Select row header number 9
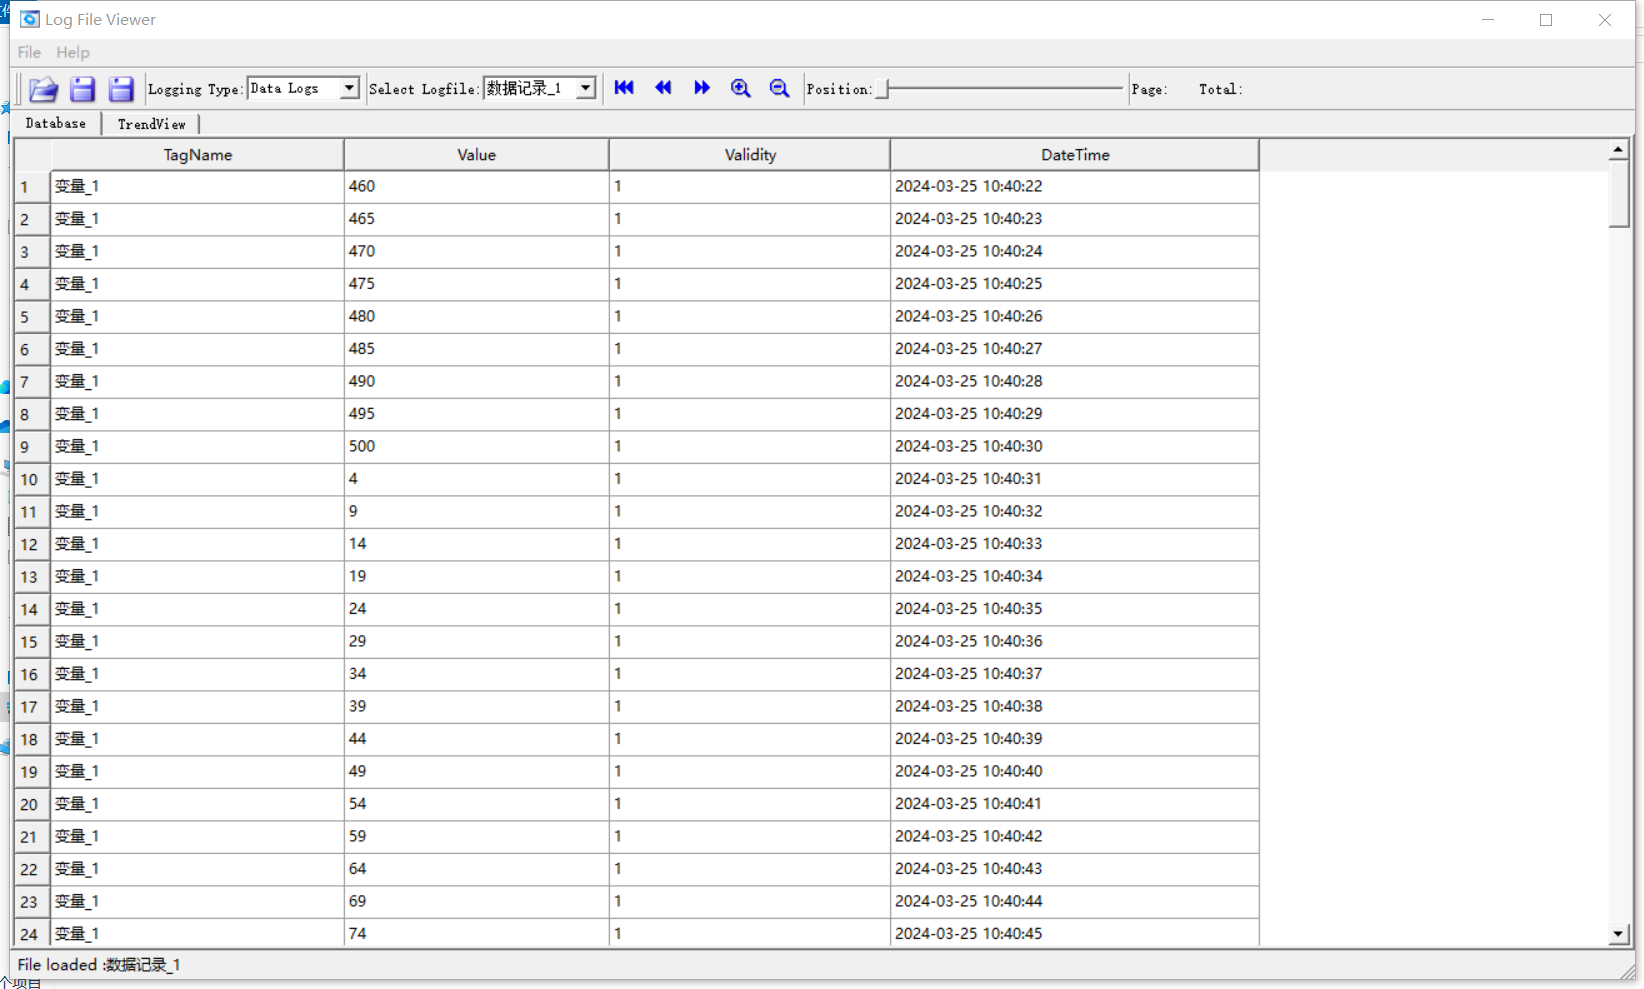This screenshot has height=989, width=1644. point(32,447)
